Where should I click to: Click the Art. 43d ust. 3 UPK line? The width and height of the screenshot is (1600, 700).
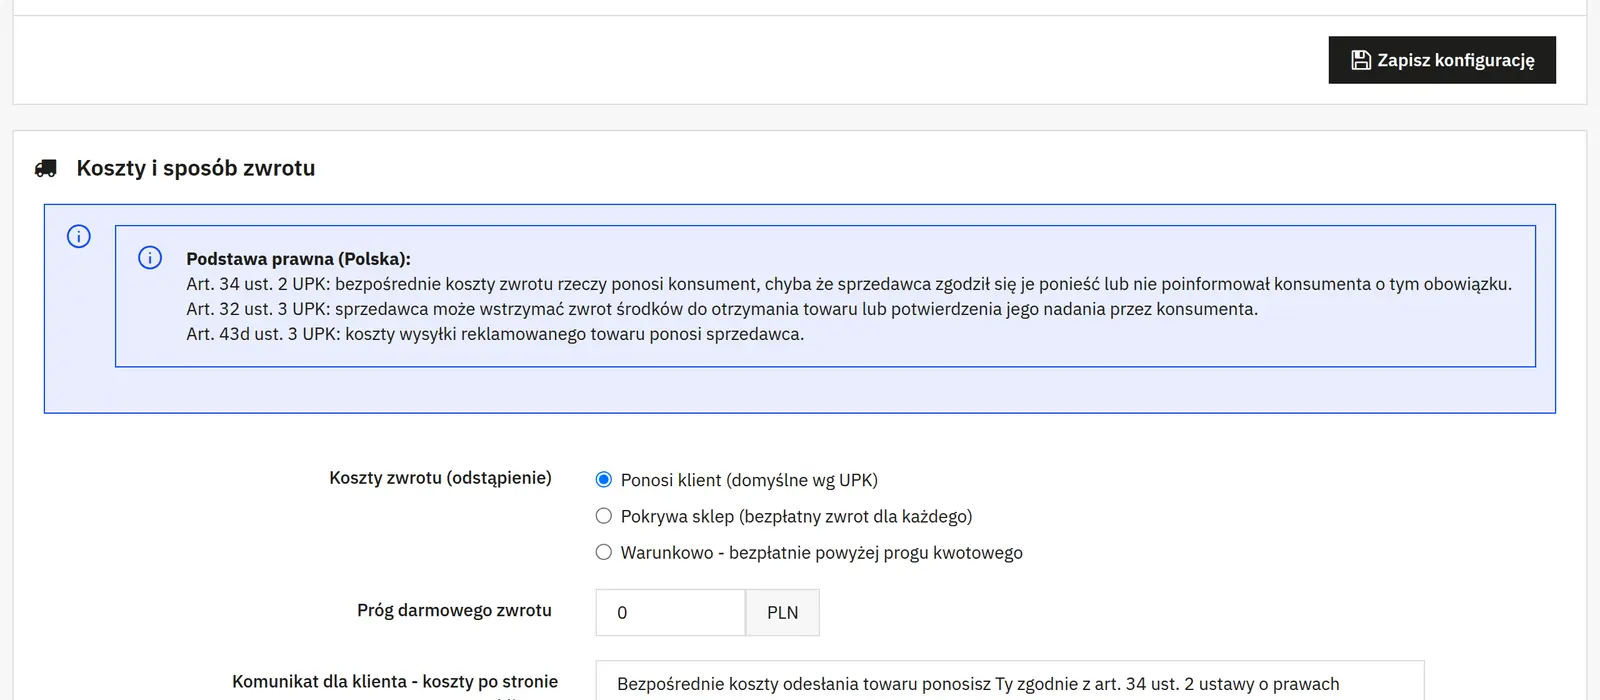click(495, 334)
